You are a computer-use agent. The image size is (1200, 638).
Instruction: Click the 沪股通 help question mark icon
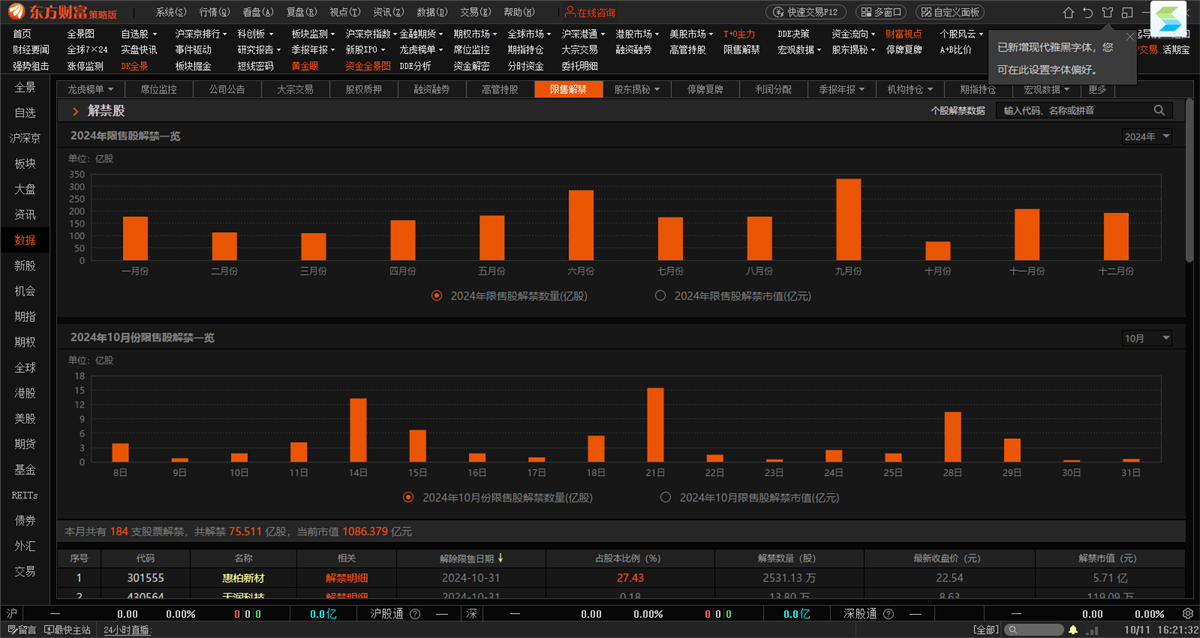click(414, 614)
